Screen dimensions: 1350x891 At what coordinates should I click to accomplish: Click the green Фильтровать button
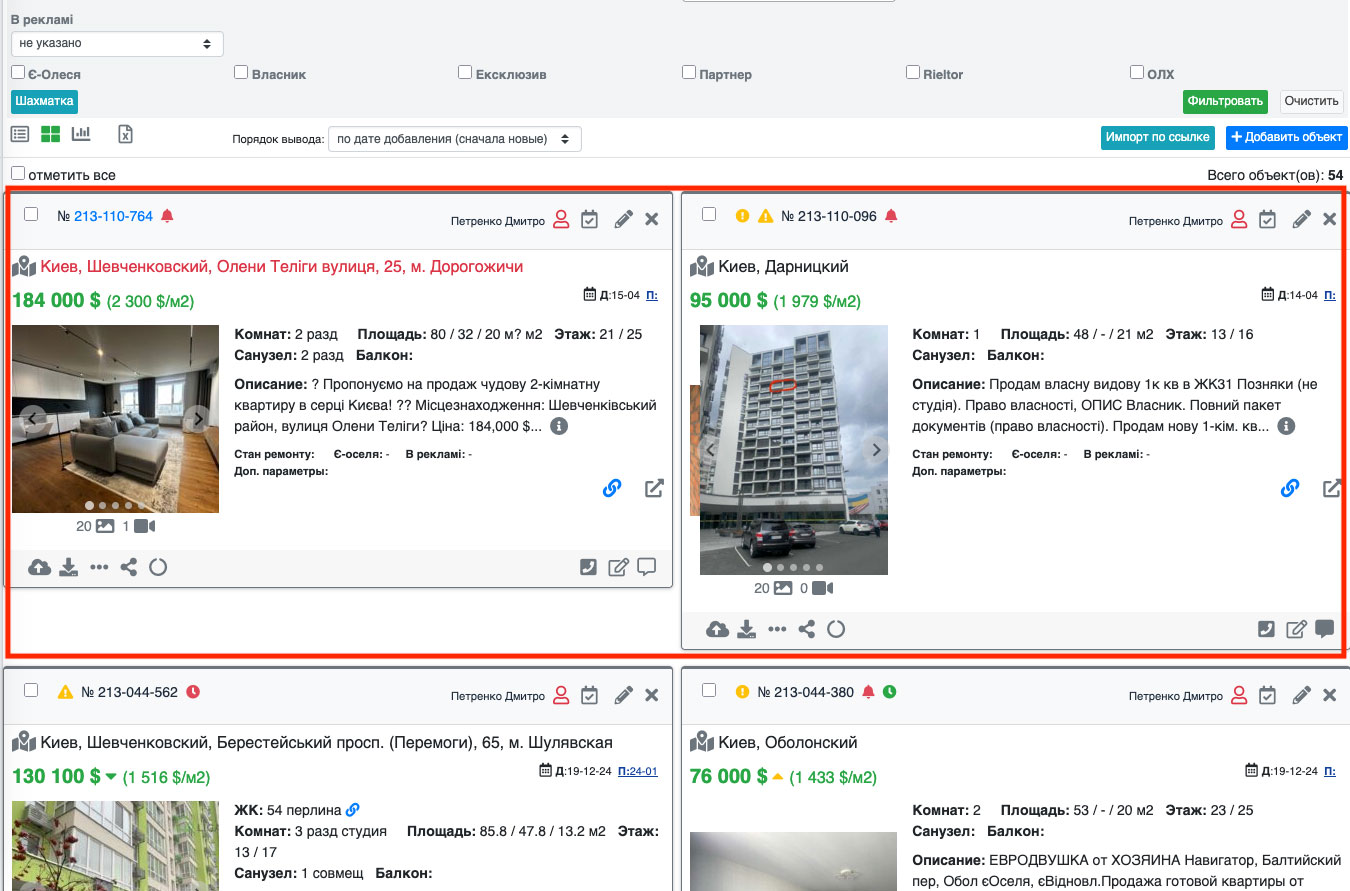tap(1225, 102)
